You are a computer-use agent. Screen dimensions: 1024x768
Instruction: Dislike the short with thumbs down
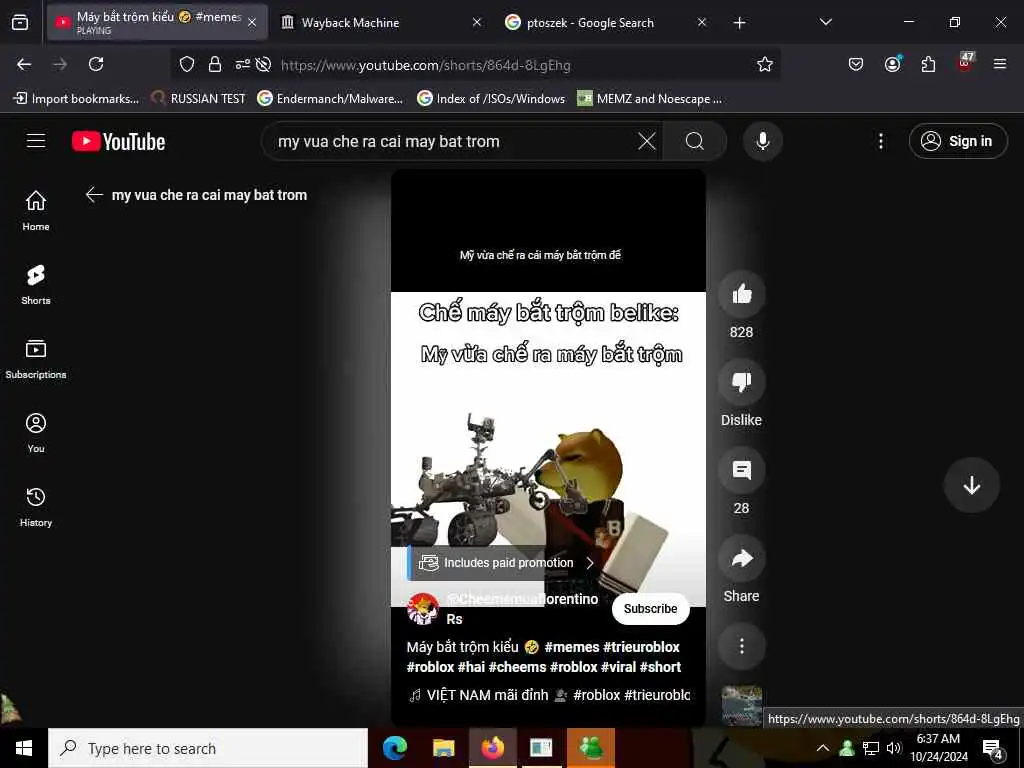(741, 382)
